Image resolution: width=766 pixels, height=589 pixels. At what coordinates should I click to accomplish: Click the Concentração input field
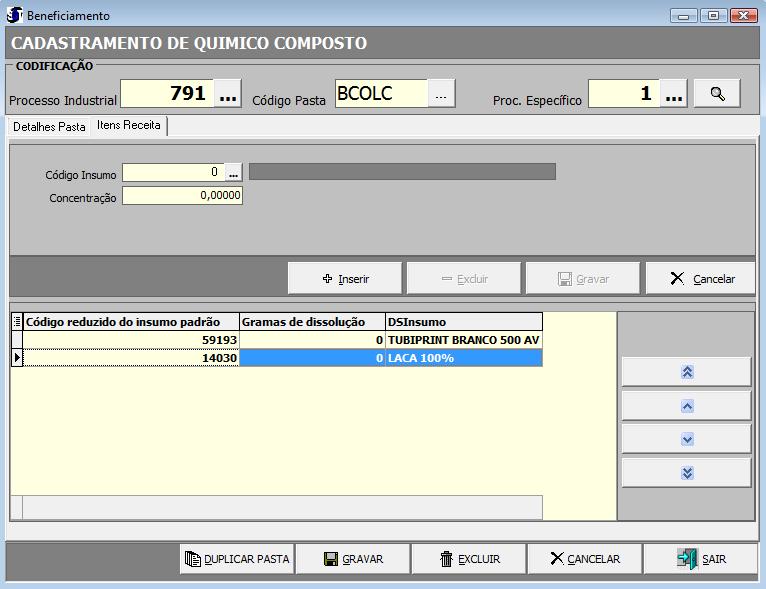pos(182,197)
